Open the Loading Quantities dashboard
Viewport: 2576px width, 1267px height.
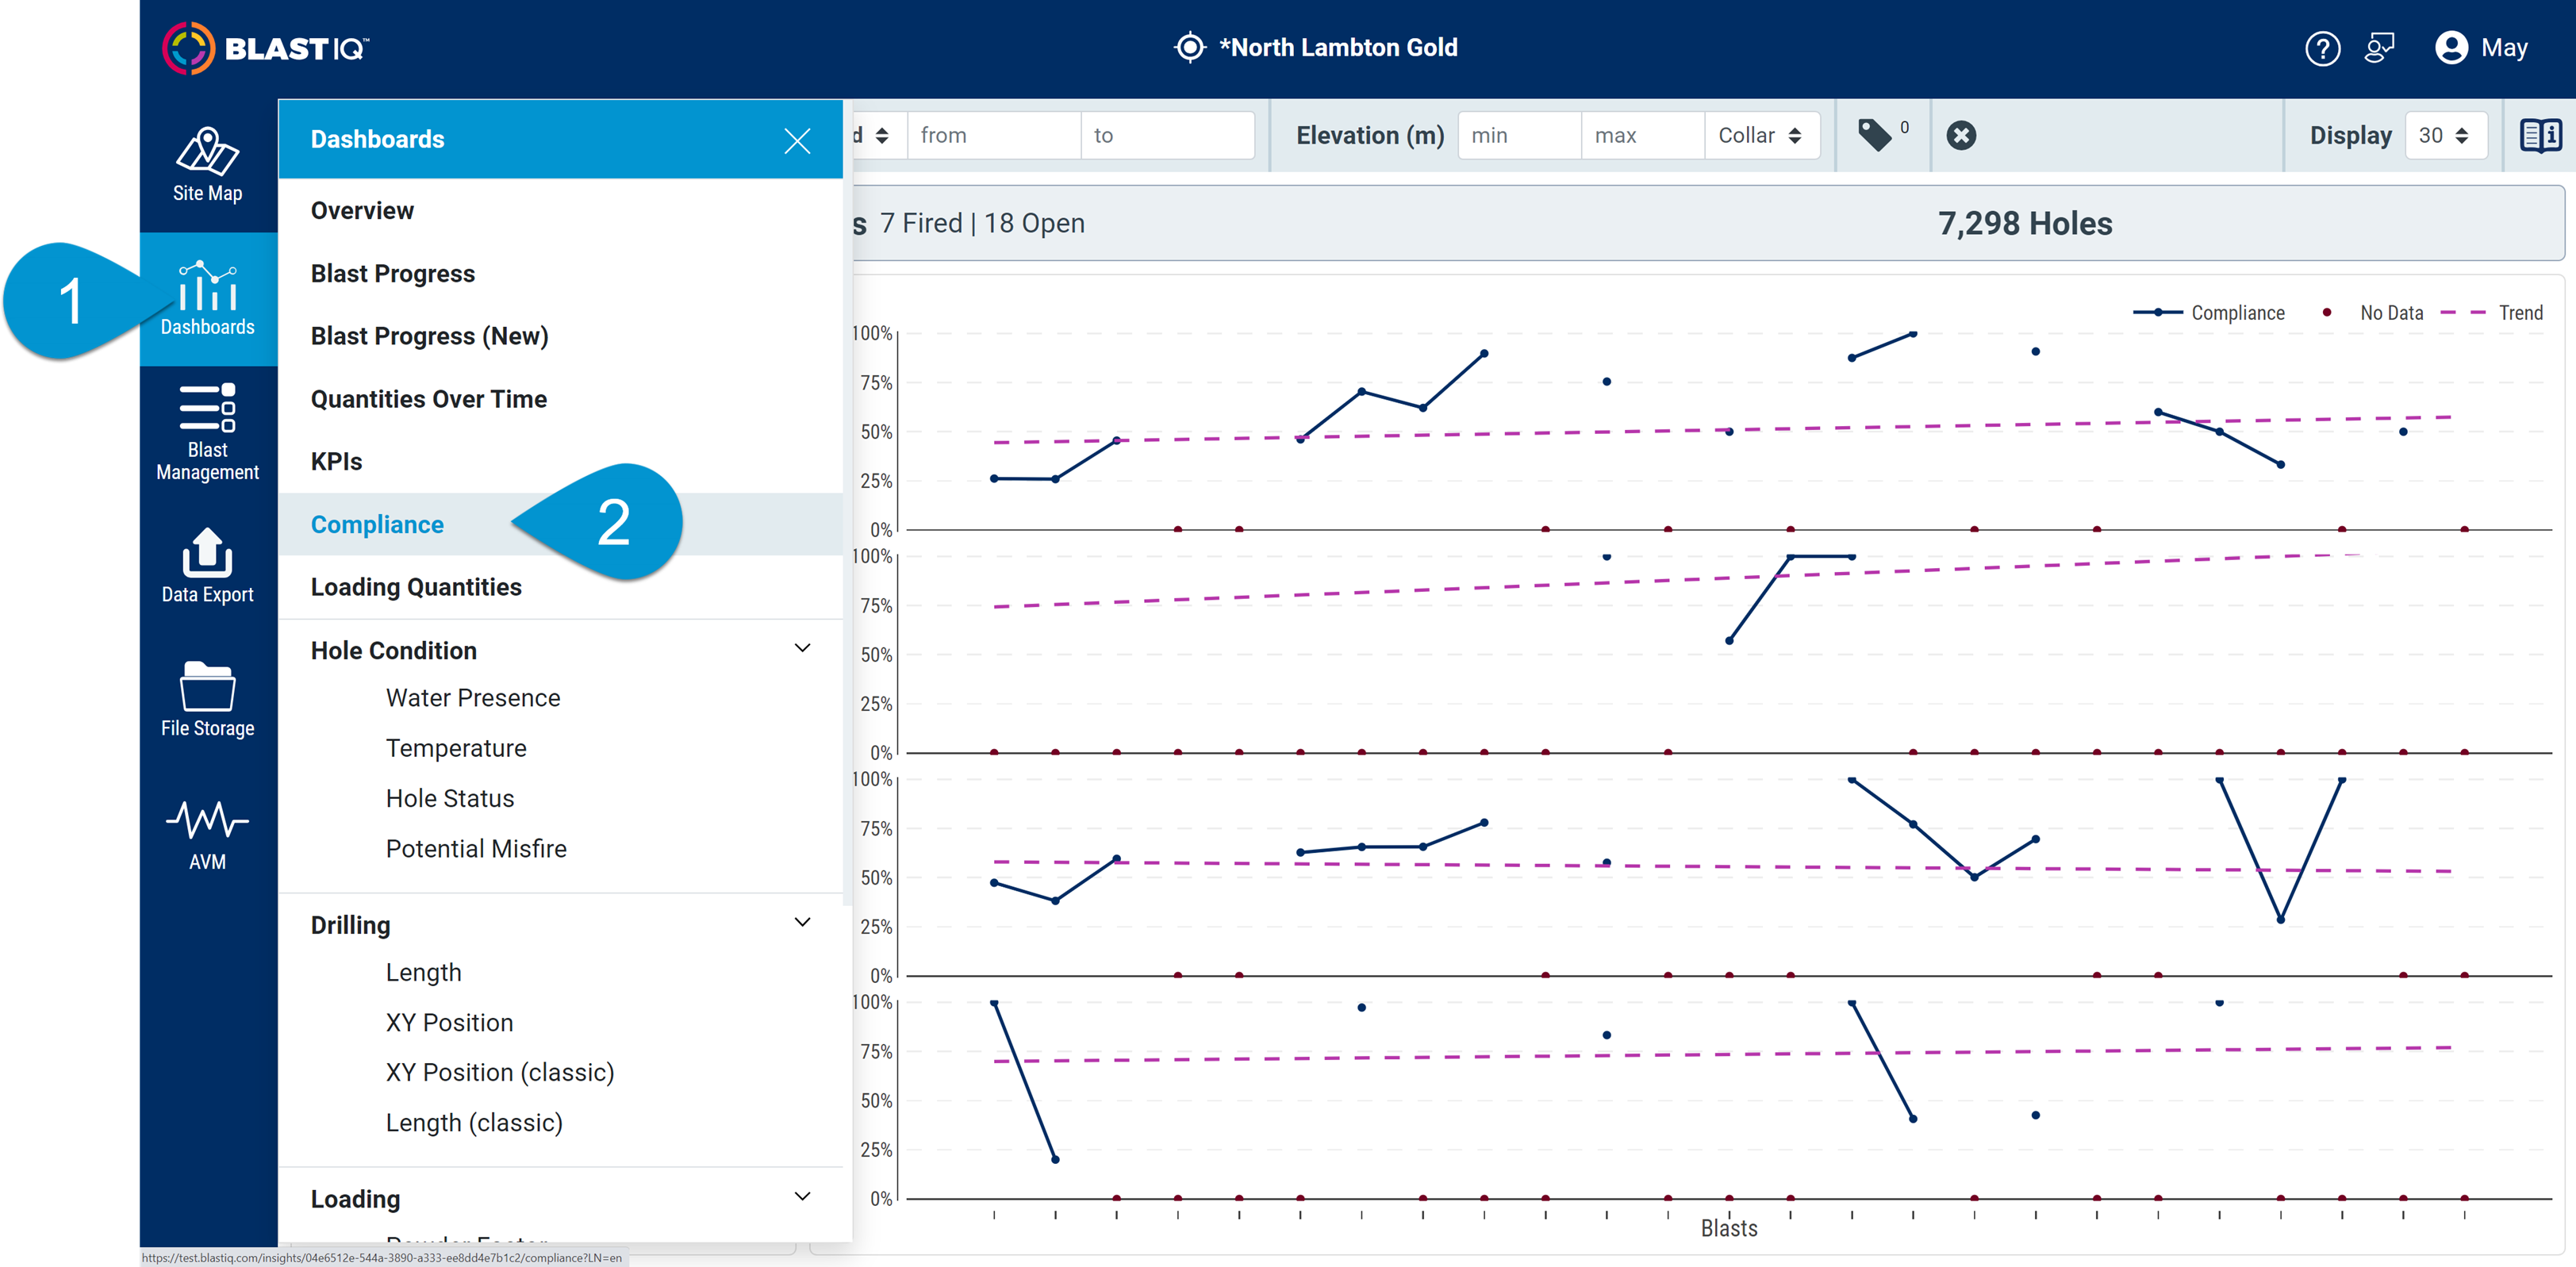tap(416, 587)
